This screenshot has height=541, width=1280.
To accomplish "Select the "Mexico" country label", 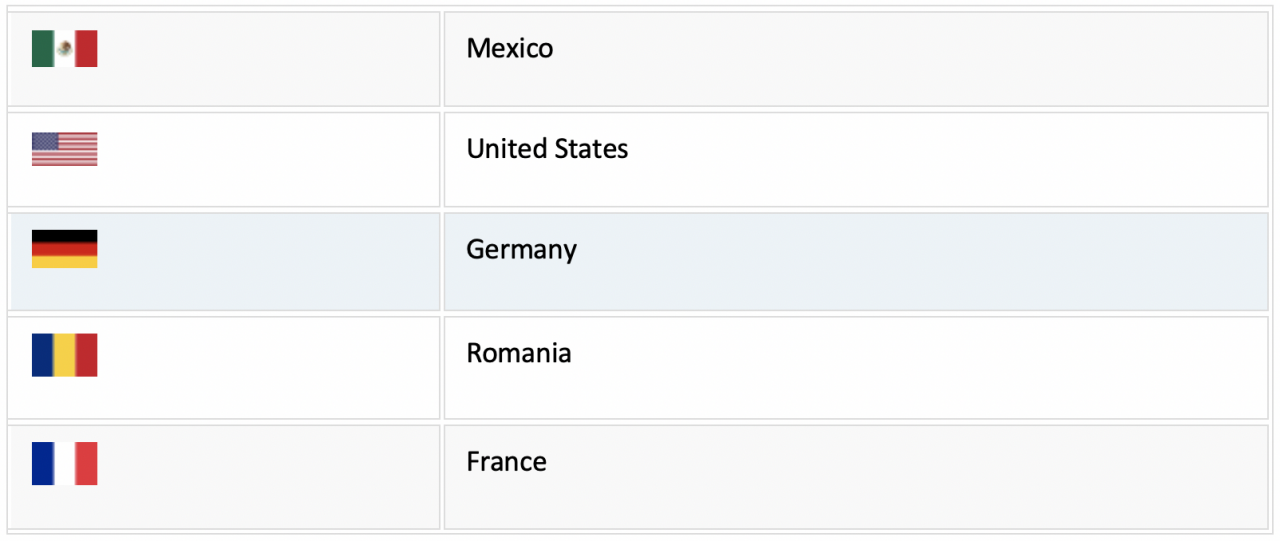I will pos(510,48).
